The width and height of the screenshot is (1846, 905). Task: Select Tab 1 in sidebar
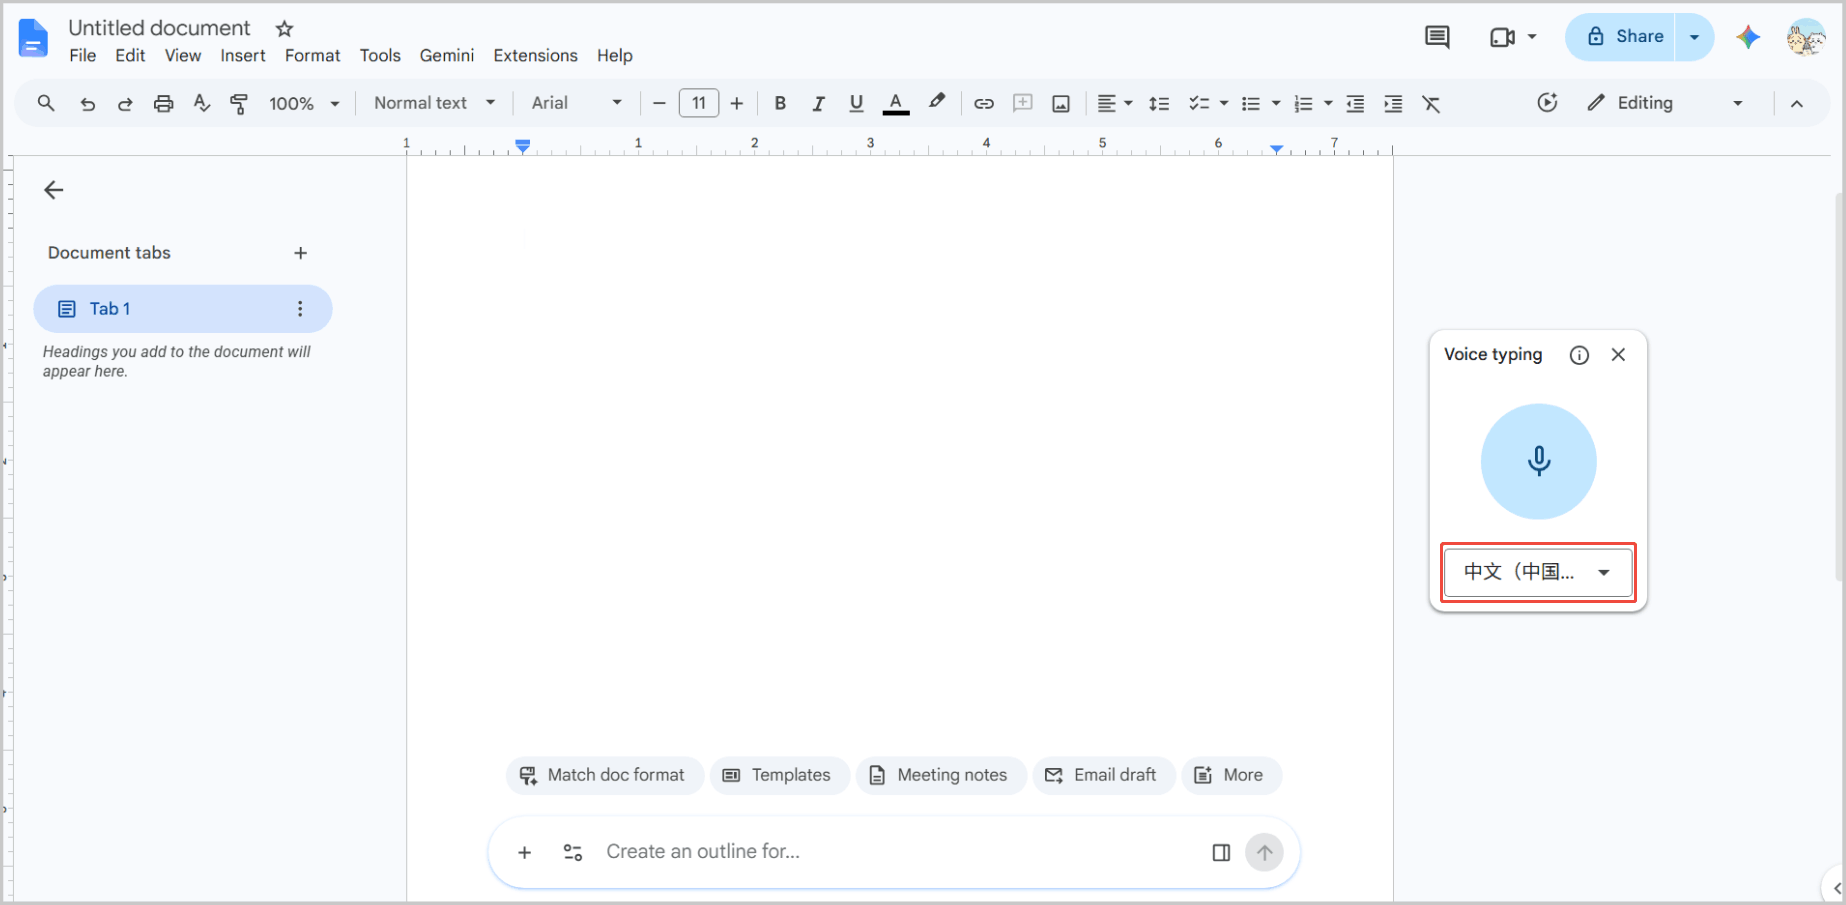(x=183, y=309)
